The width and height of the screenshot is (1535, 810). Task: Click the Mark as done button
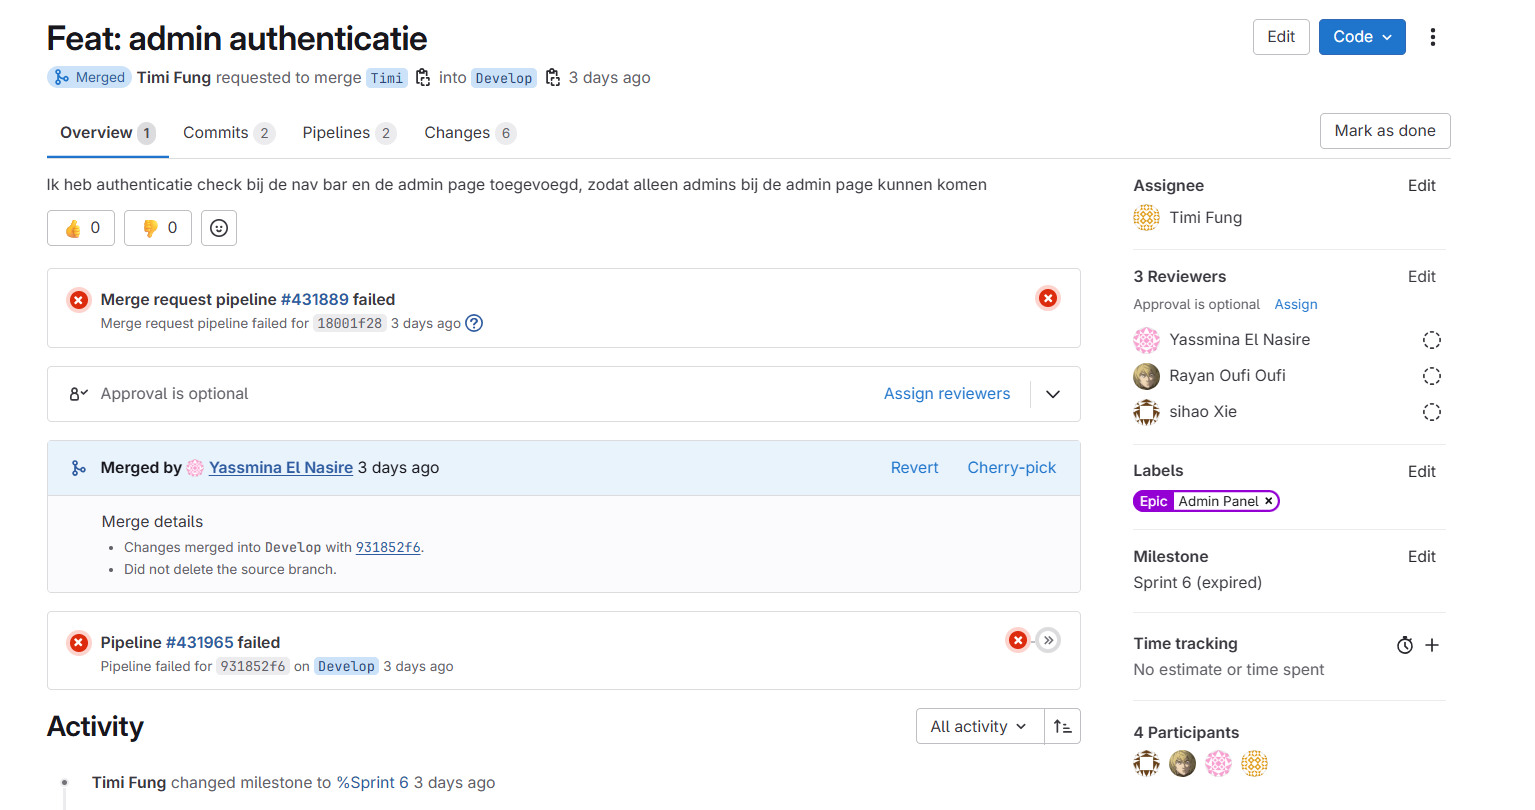point(1384,131)
